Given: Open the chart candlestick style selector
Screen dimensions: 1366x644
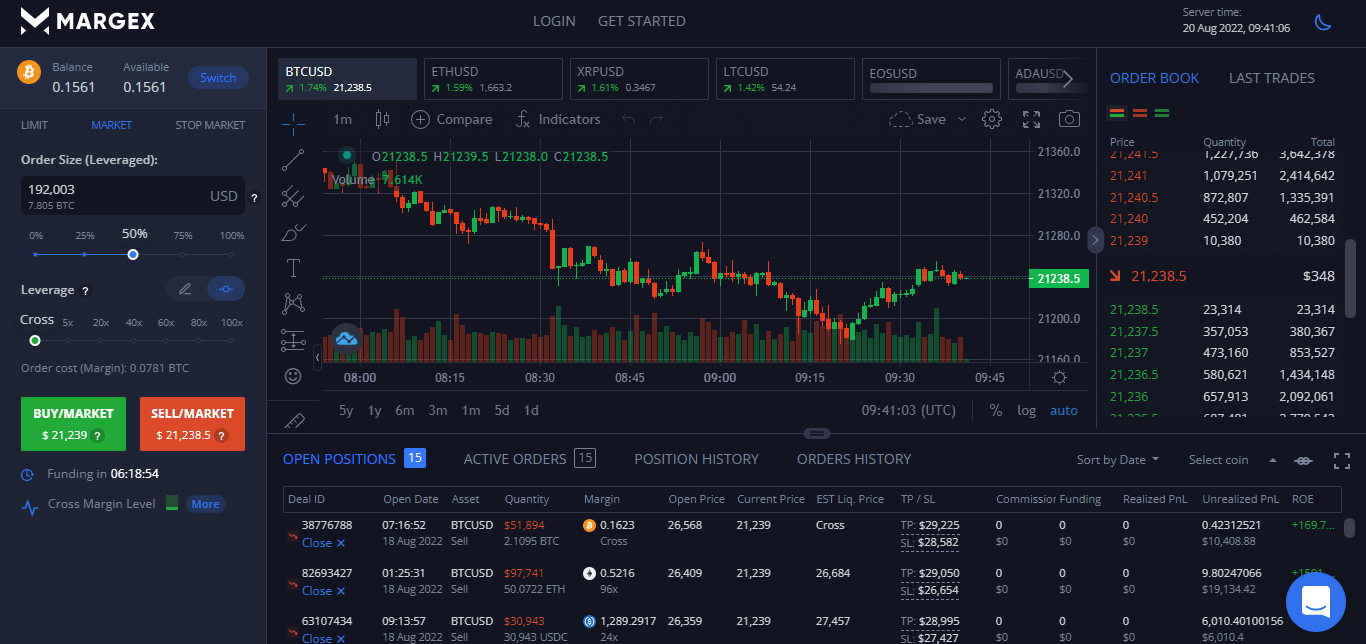Looking at the screenshot, I should [x=381, y=119].
